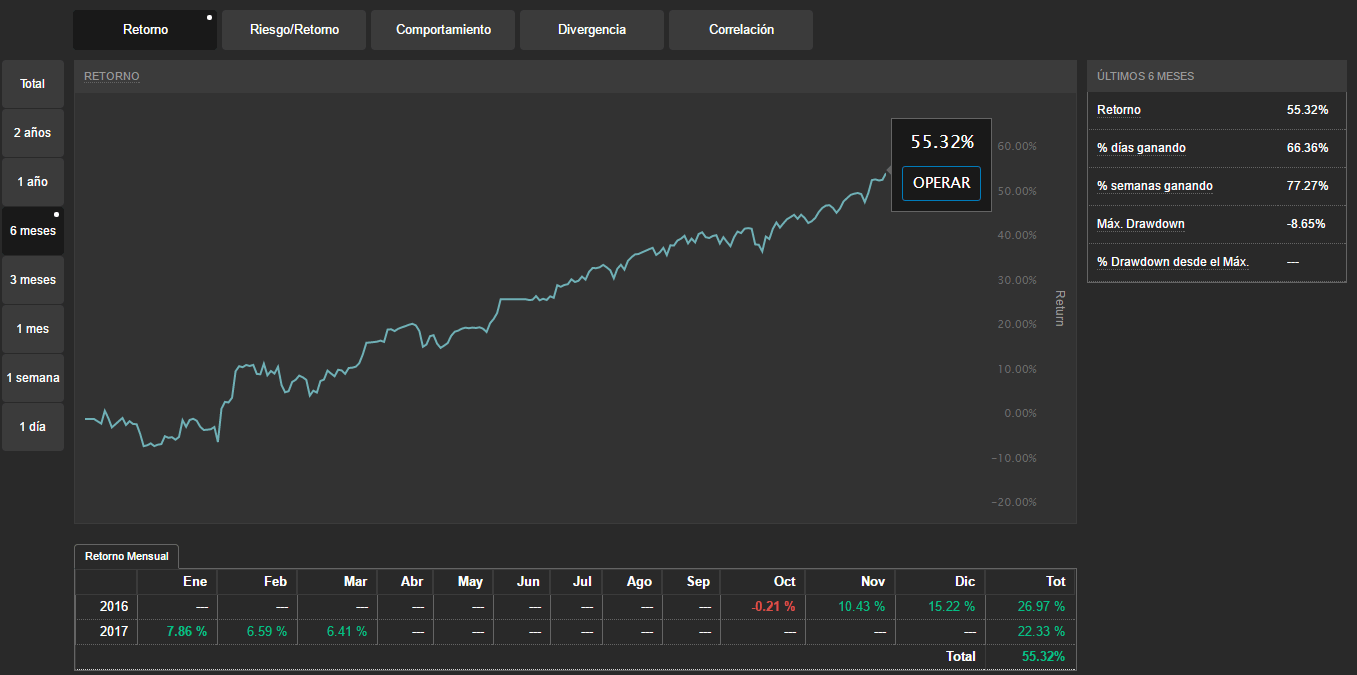Click the % Drawdown desde el Máx. label
The image size is (1357, 675).
click(x=1172, y=262)
